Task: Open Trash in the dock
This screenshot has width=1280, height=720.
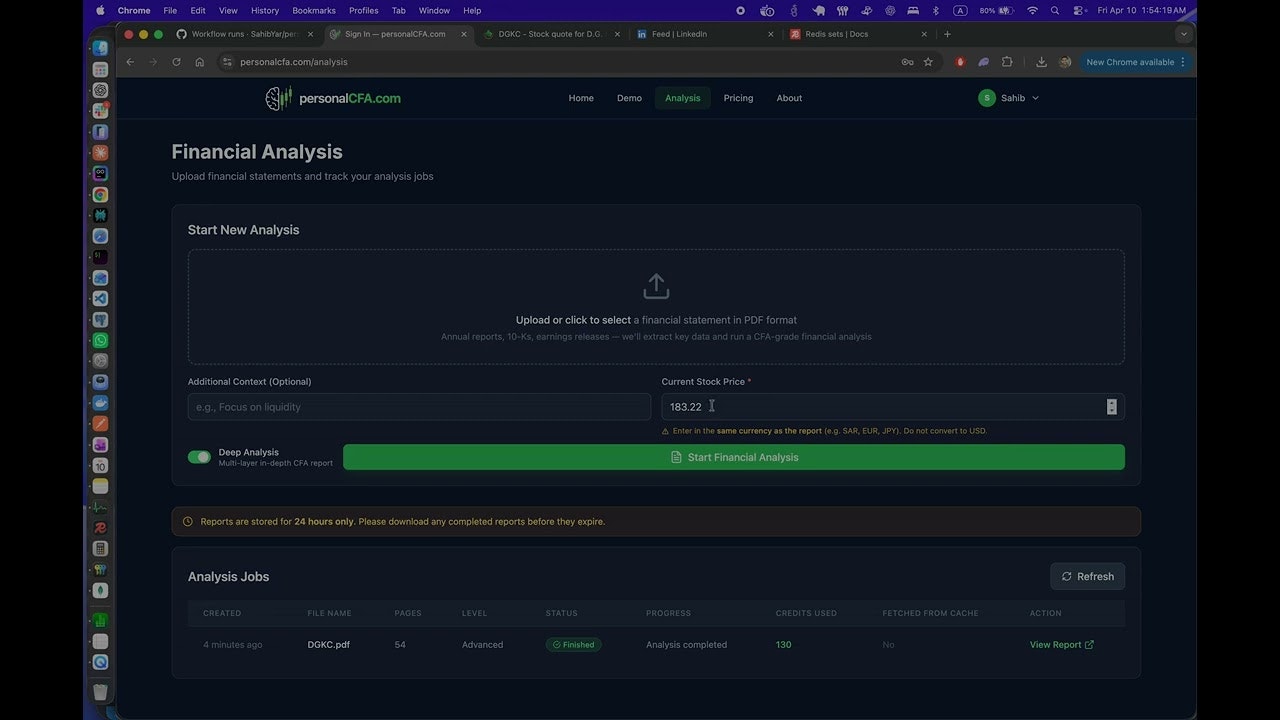Action: click(x=100, y=691)
